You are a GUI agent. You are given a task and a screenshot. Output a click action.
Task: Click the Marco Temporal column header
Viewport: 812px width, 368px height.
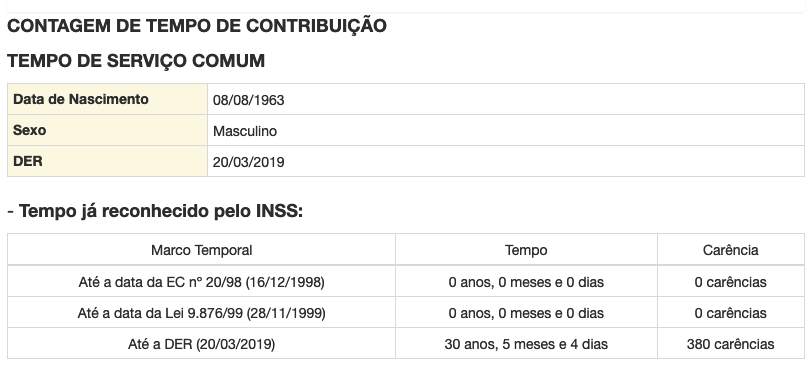(201, 250)
